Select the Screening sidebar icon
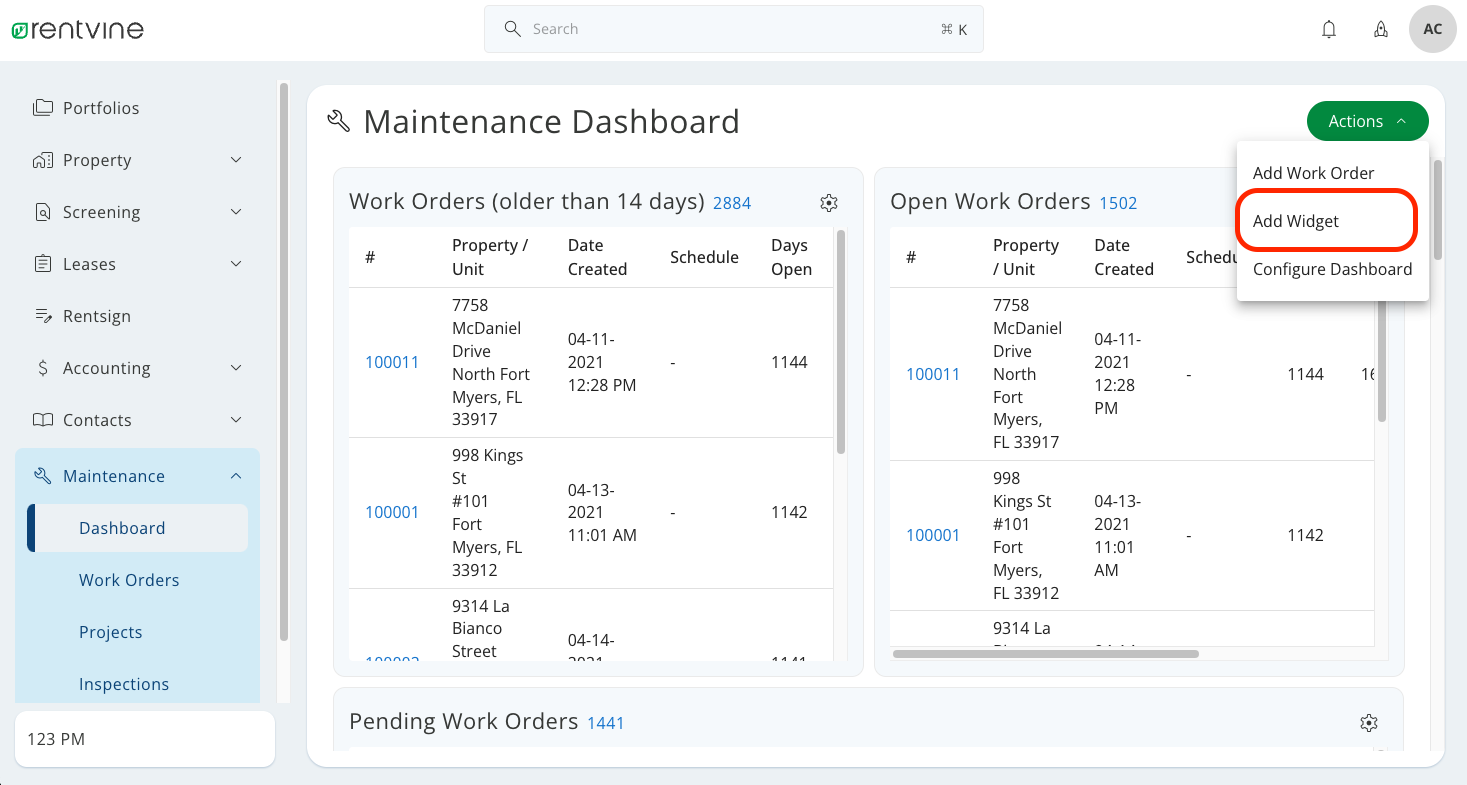1467x785 pixels. point(42,212)
